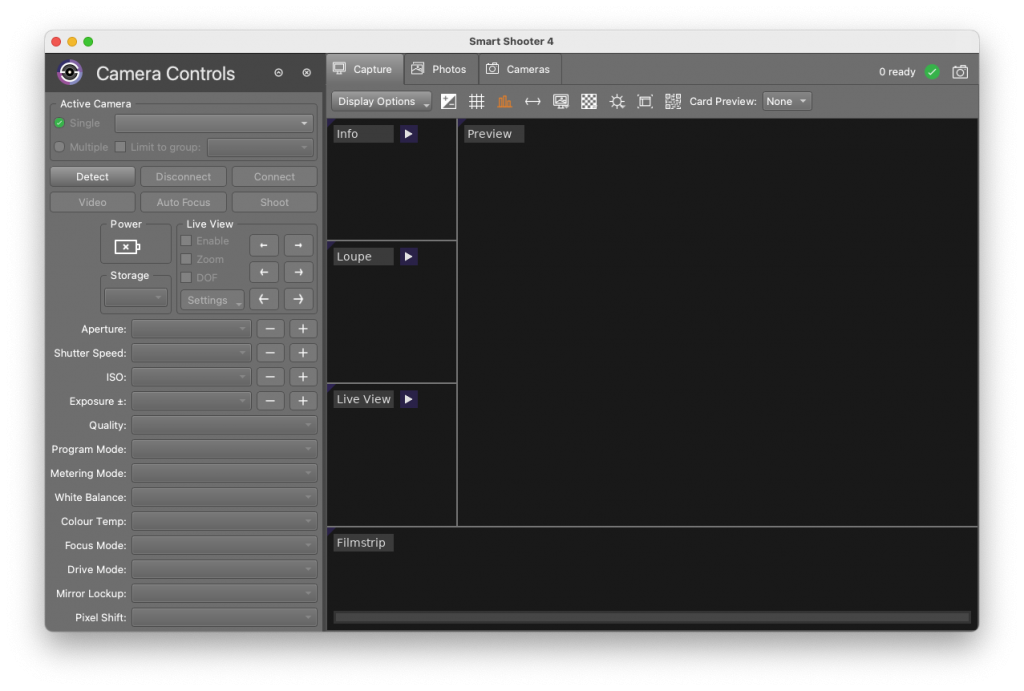
Task: Switch to the Cameras tab
Action: [x=519, y=69]
